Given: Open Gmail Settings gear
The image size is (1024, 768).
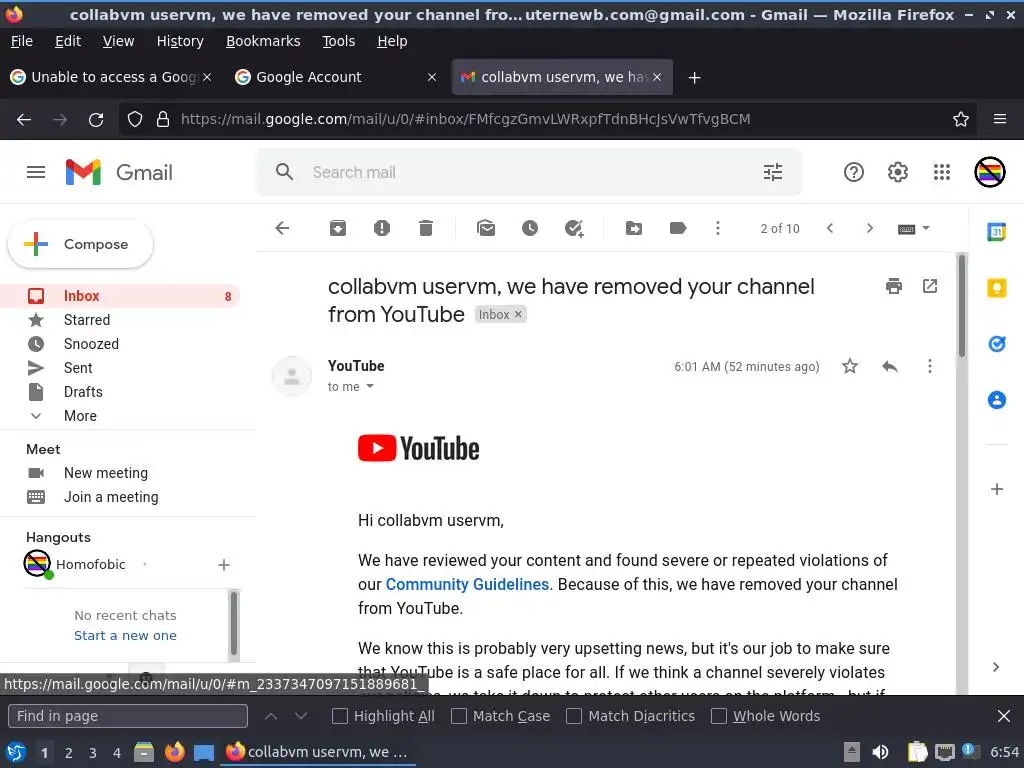Looking at the screenshot, I should pyautogui.click(x=897, y=172).
